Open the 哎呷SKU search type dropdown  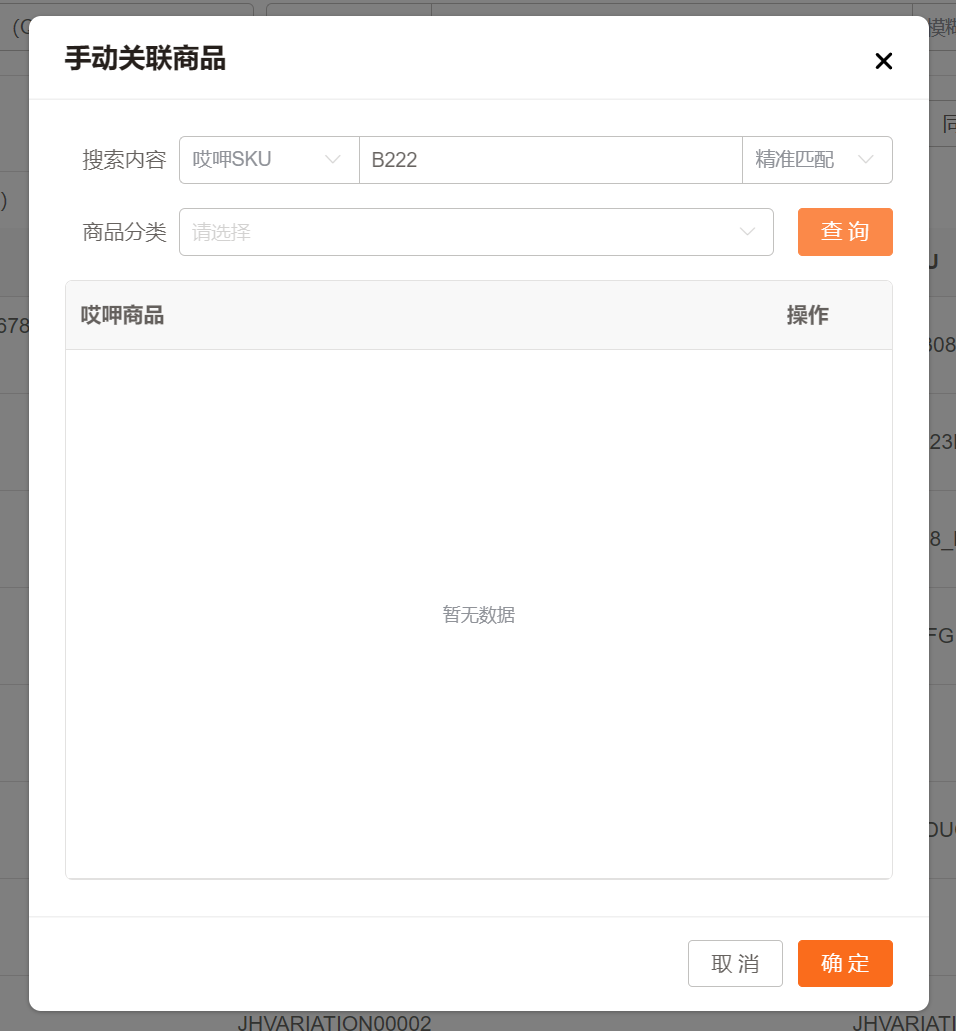pyautogui.click(x=269, y=160)
